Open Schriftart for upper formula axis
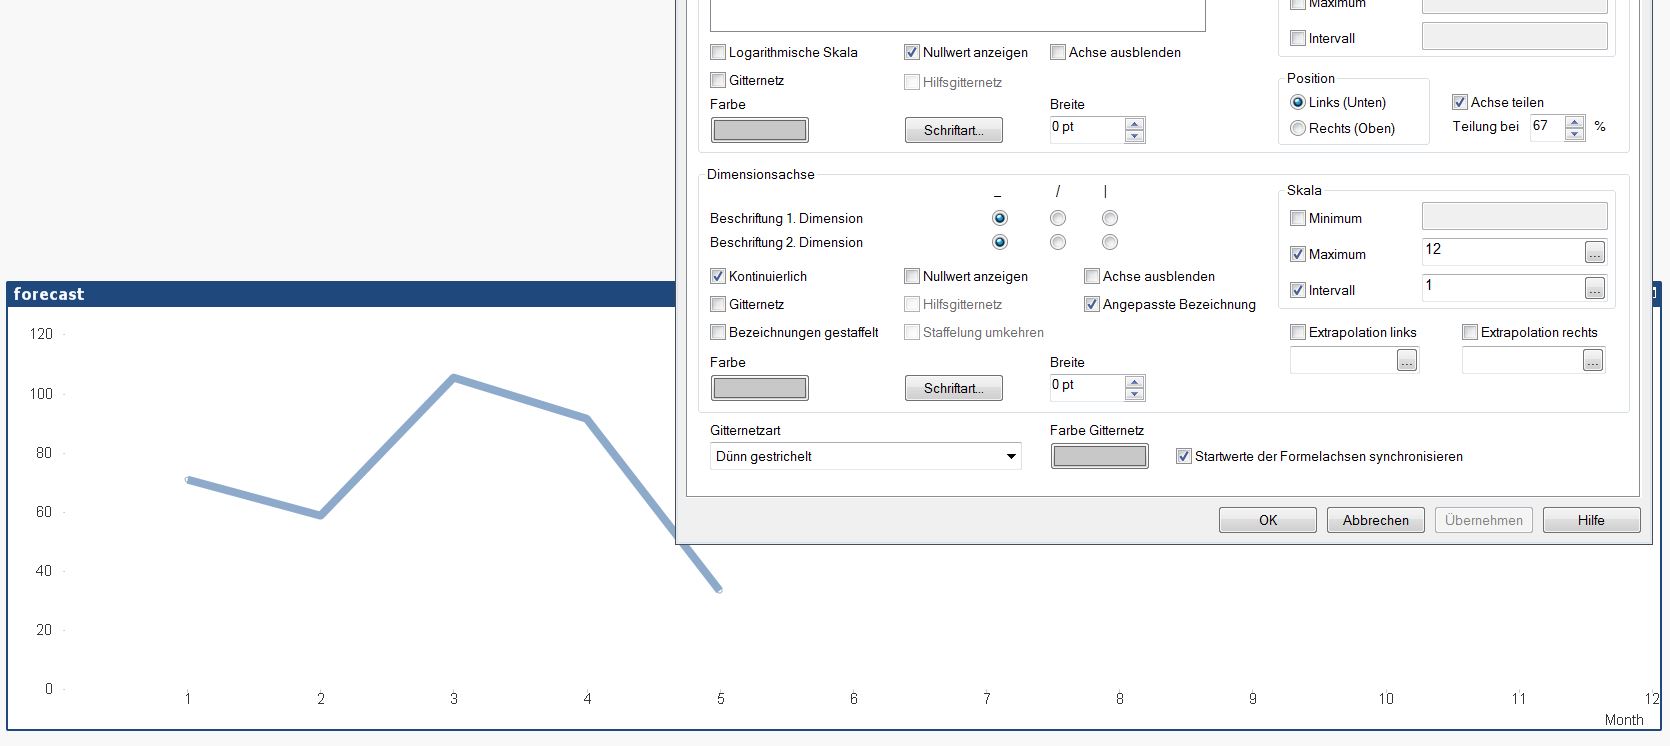Viewport: 1670px width, 746px height. [954, 130]
